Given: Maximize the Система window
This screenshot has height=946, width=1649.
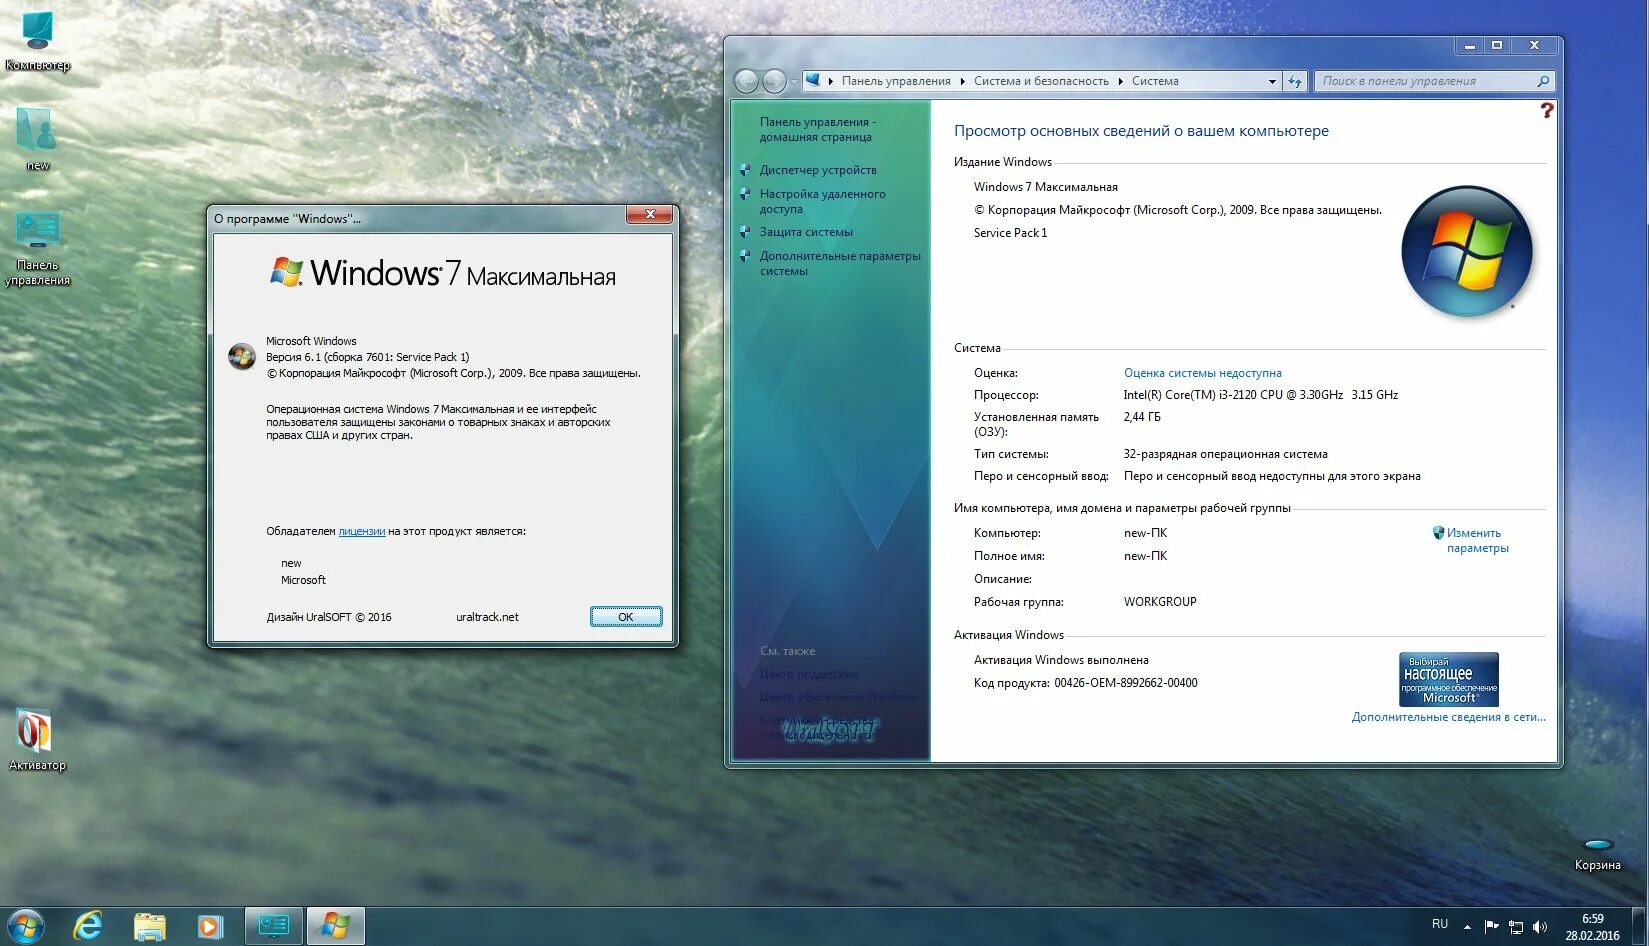Looking at the screenshot, I should tap(1497, 46).
